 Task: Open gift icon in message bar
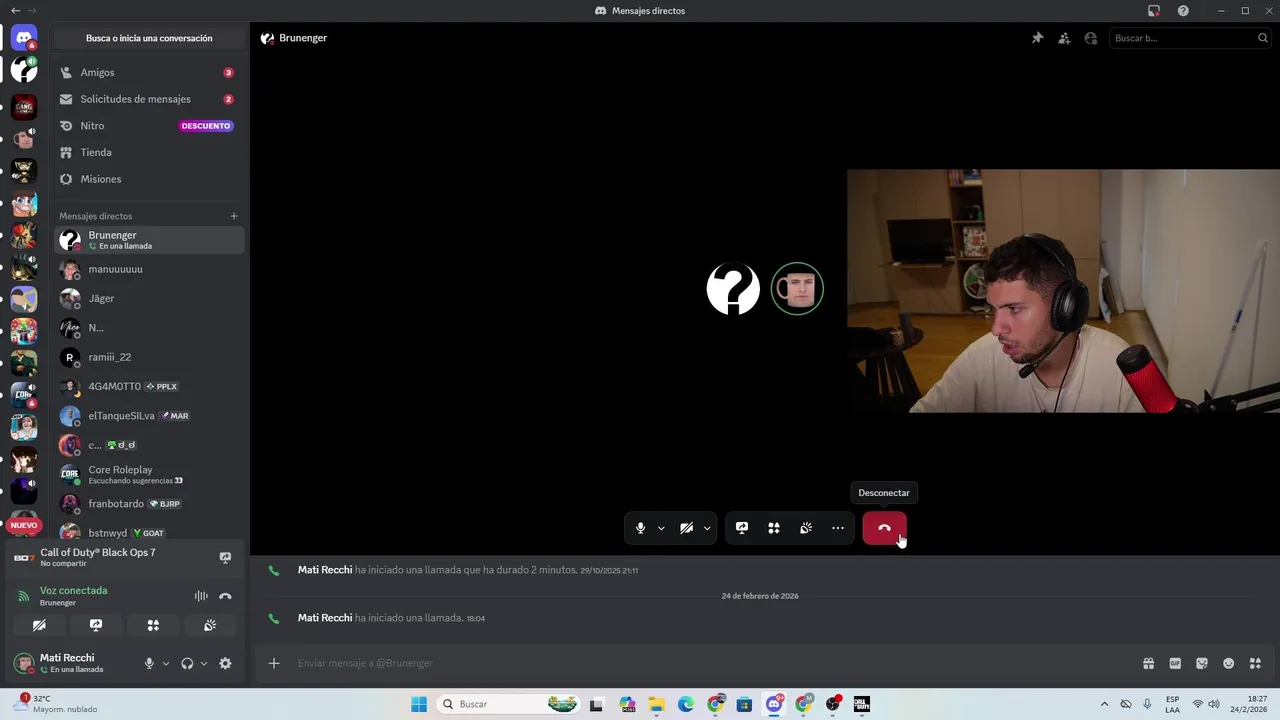coord(1148,663)
